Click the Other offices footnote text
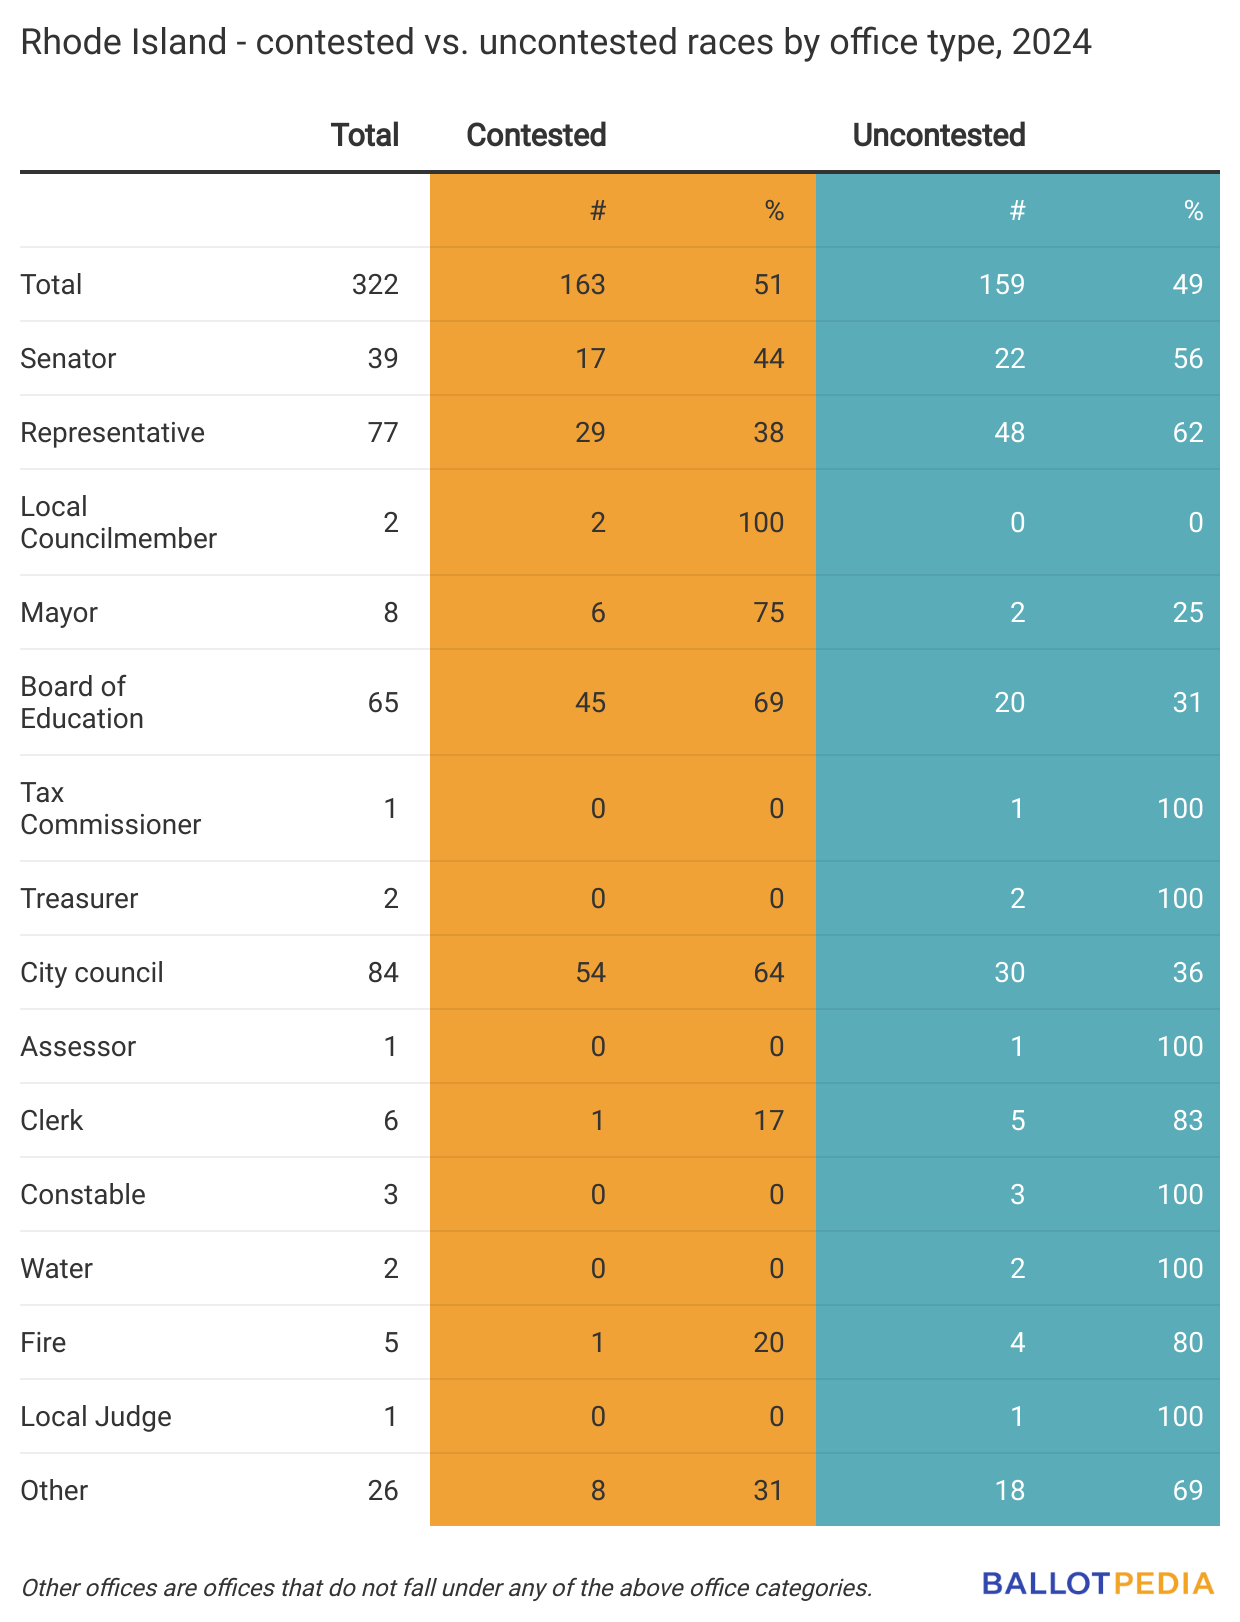 click(446, 1587)
